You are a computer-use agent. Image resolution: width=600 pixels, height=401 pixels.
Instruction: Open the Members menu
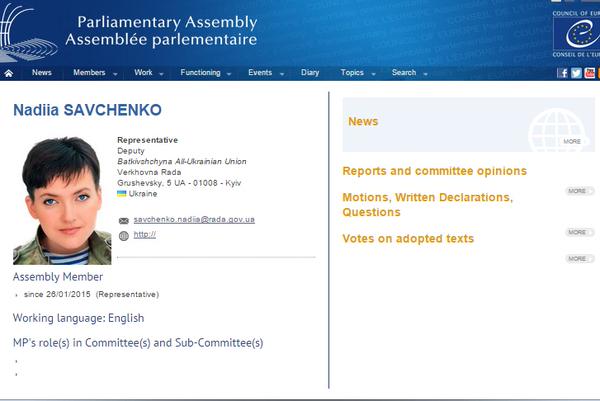pyautogui.click(x=89, y=73)
